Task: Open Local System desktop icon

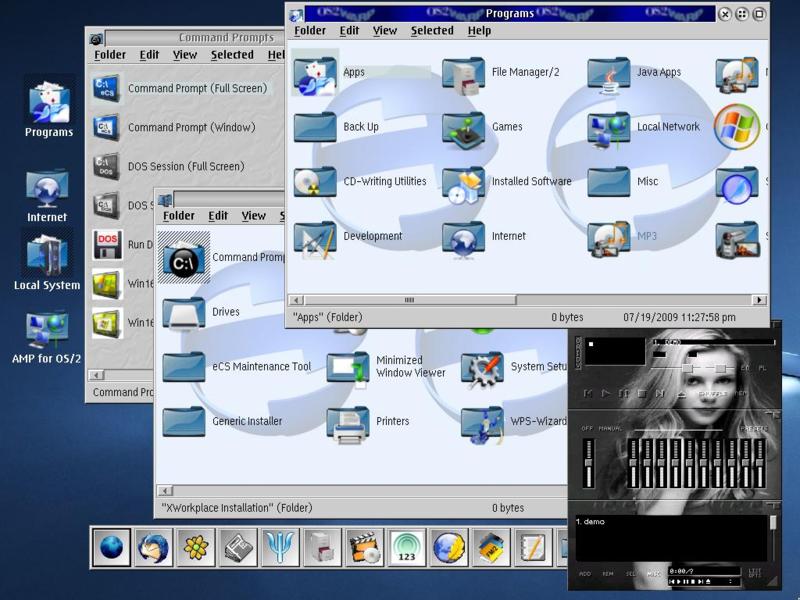Action: click(x=47, y=252)
